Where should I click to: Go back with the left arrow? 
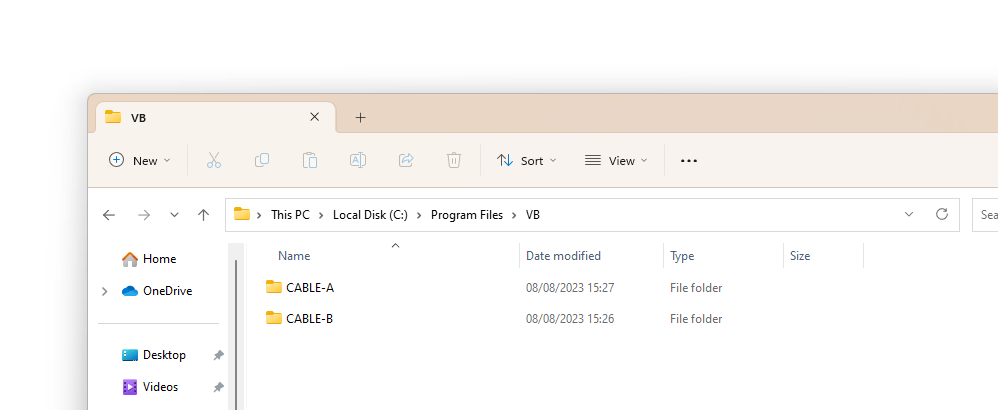pos(109,215)
